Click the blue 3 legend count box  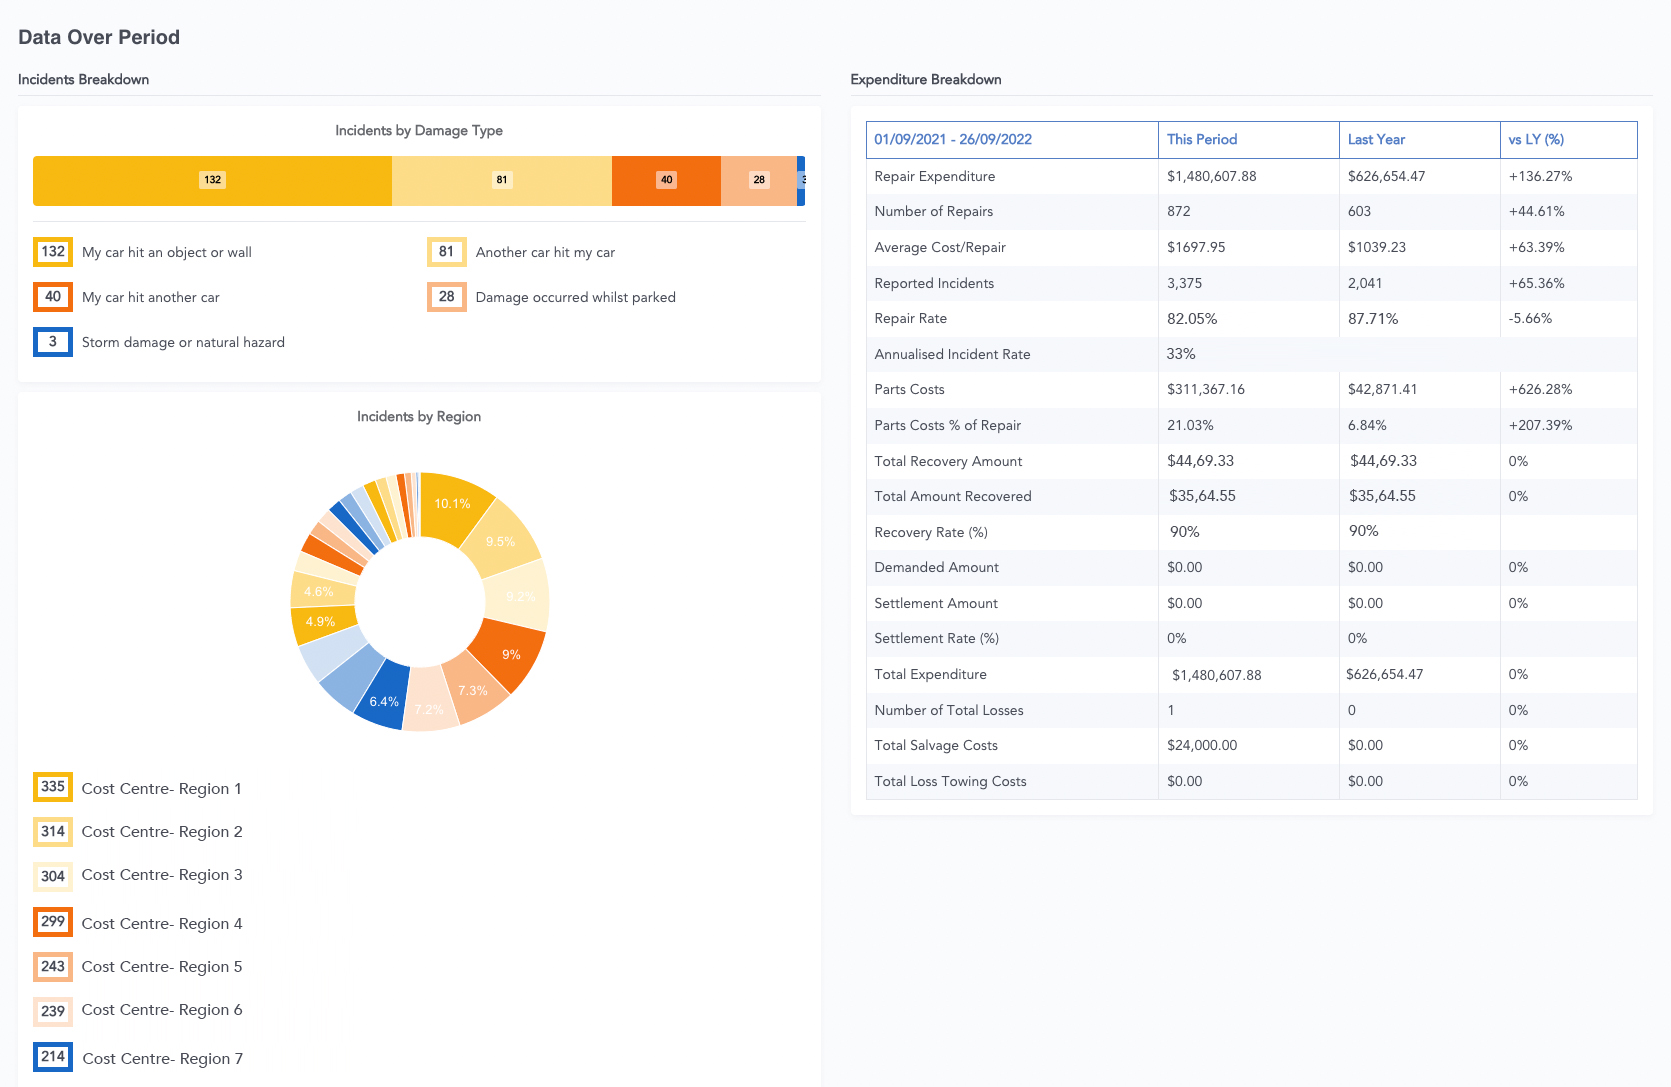pos(53,342)
